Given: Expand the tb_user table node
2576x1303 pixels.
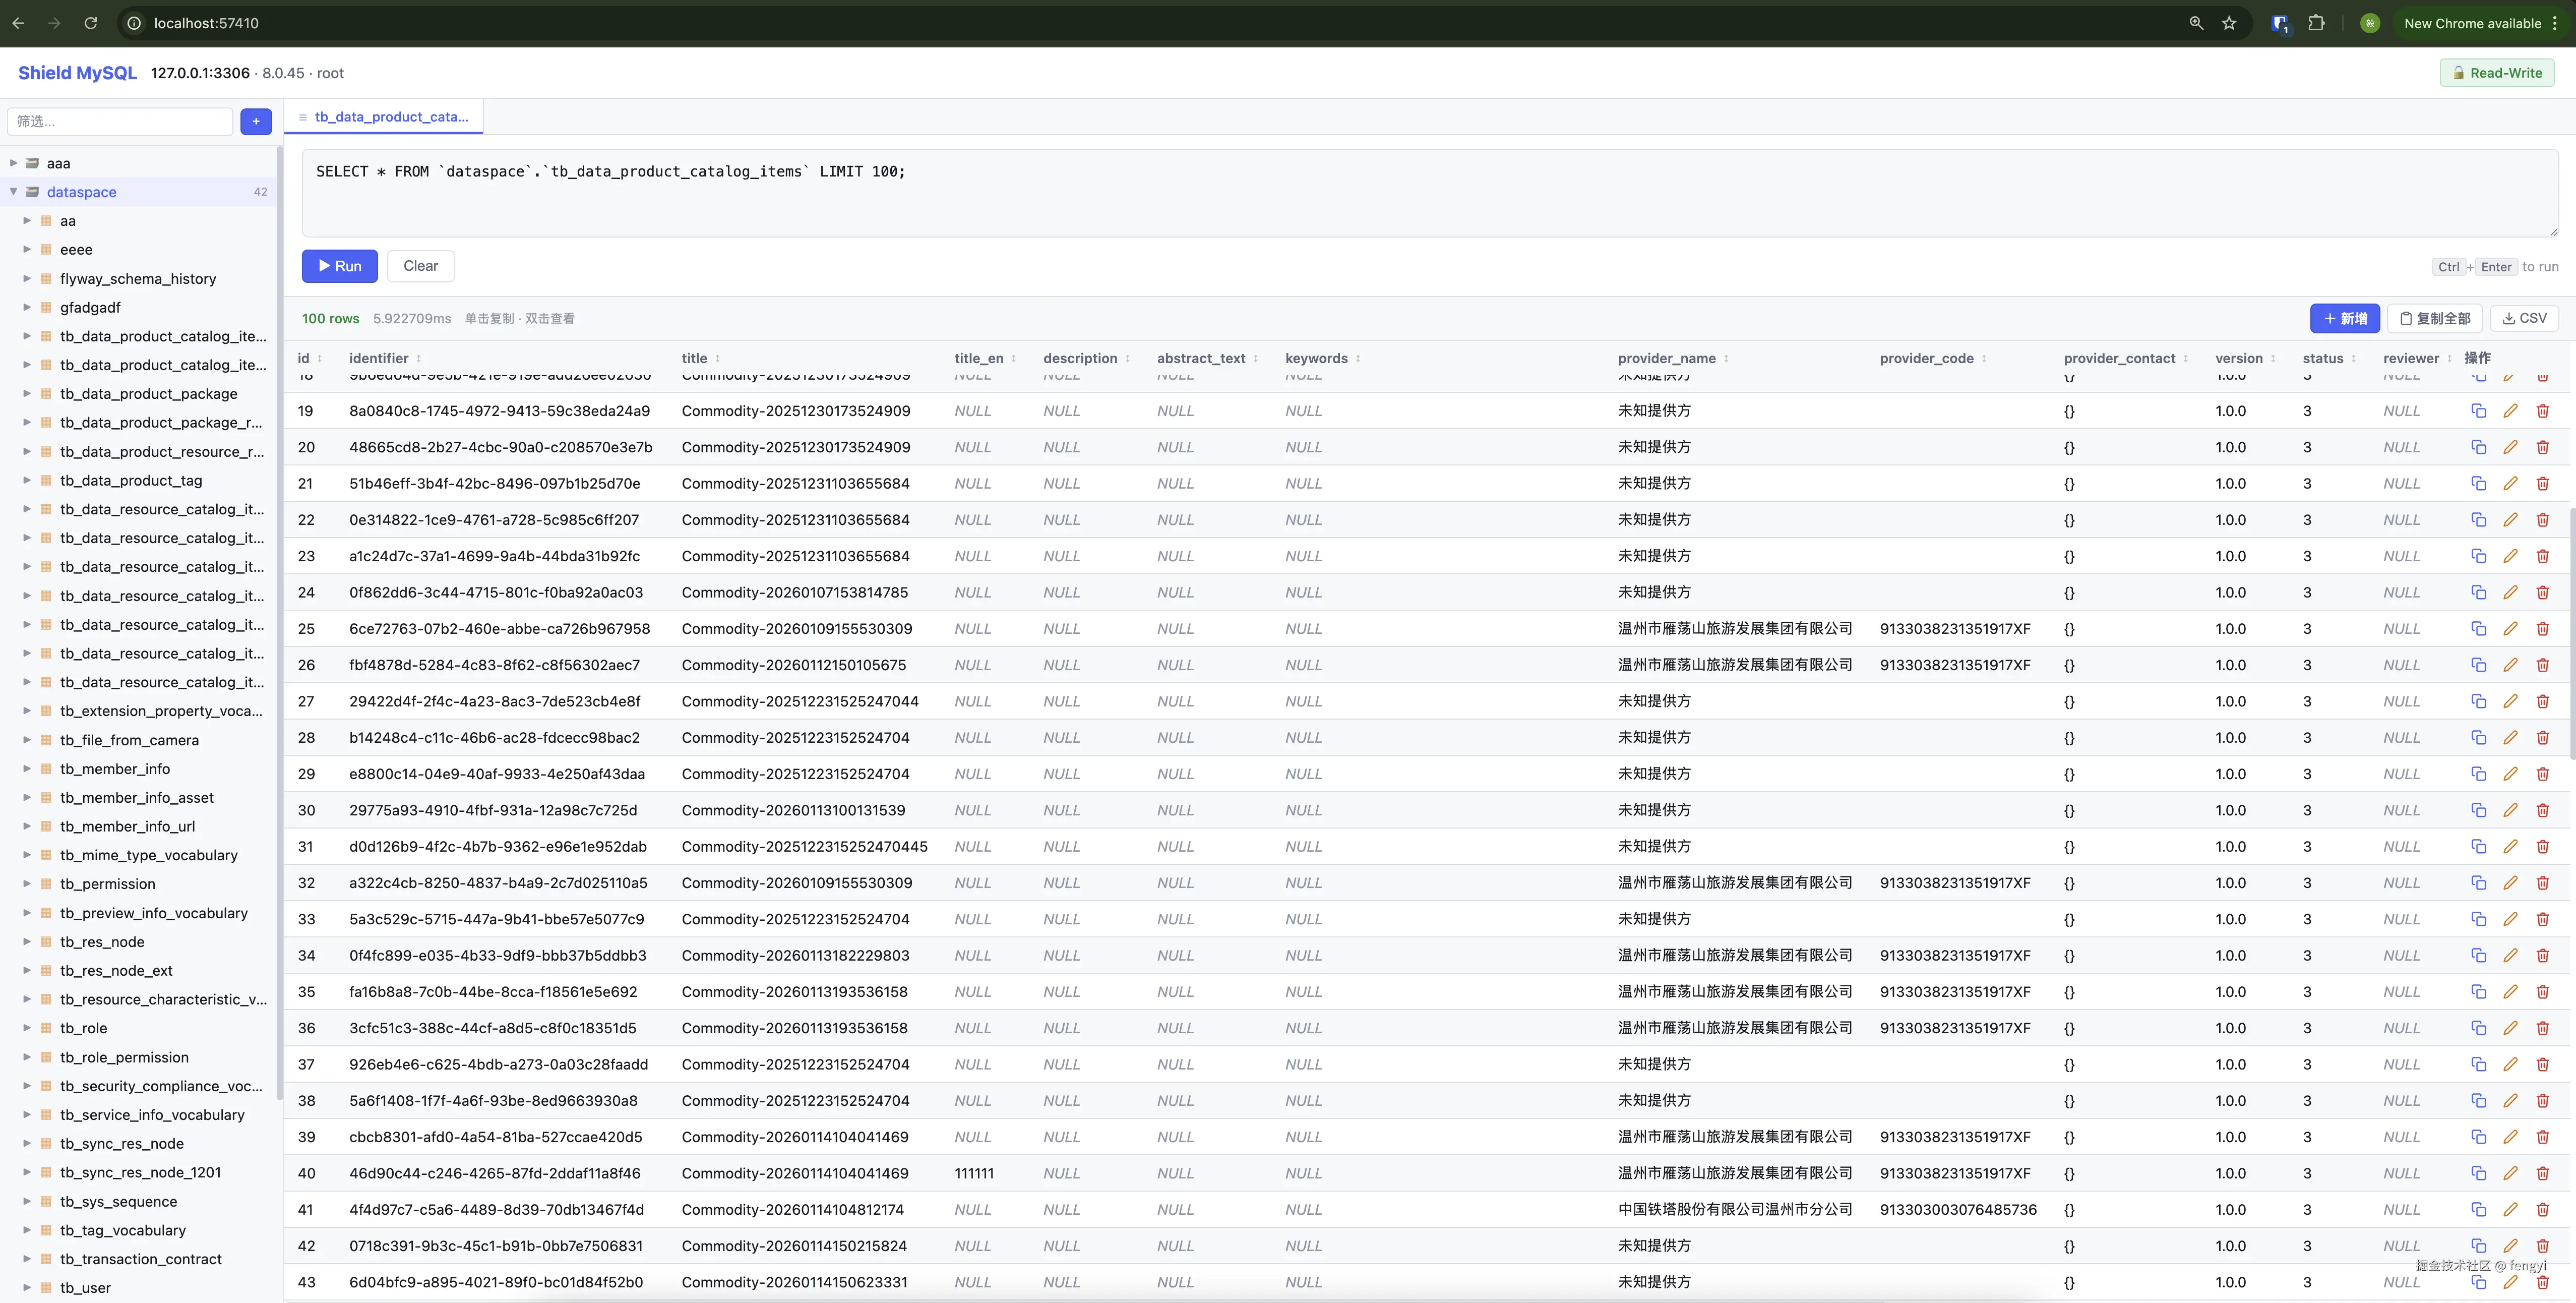Looking at the screenshot, I should tap(27, 1288).
